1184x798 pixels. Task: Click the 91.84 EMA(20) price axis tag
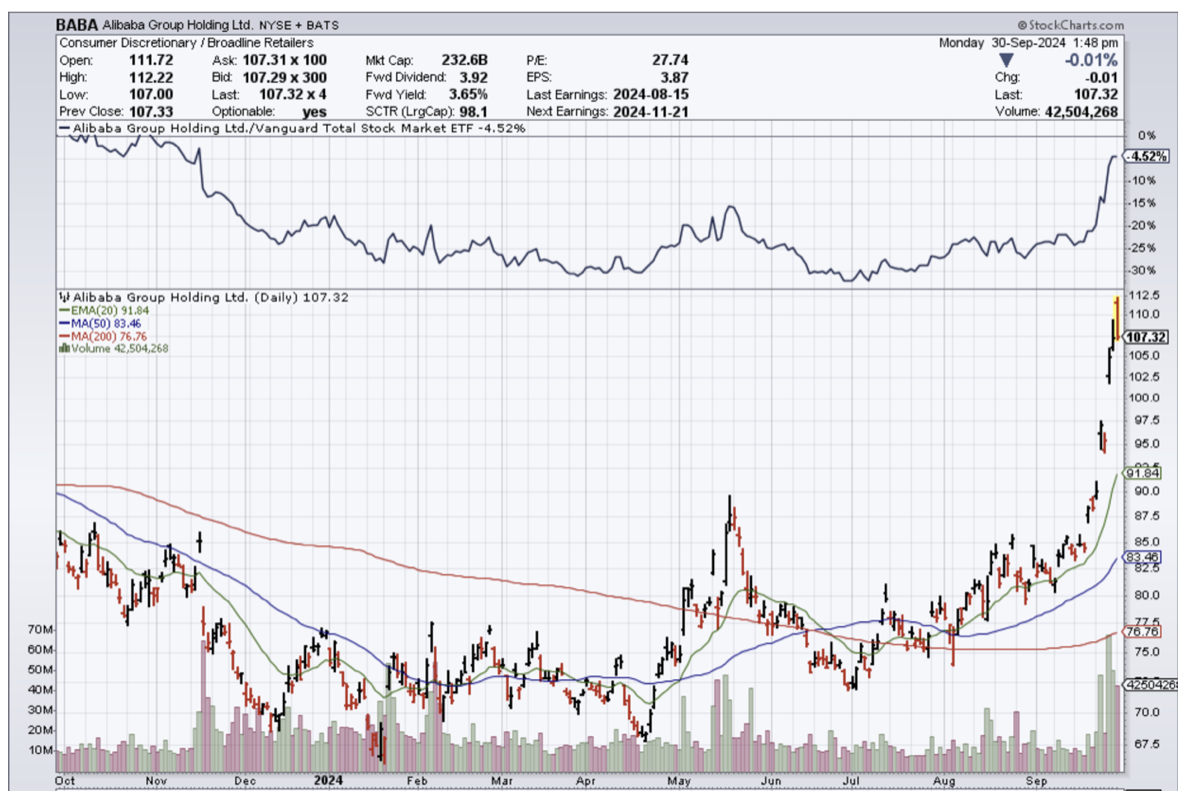[x=1143, y=473]
